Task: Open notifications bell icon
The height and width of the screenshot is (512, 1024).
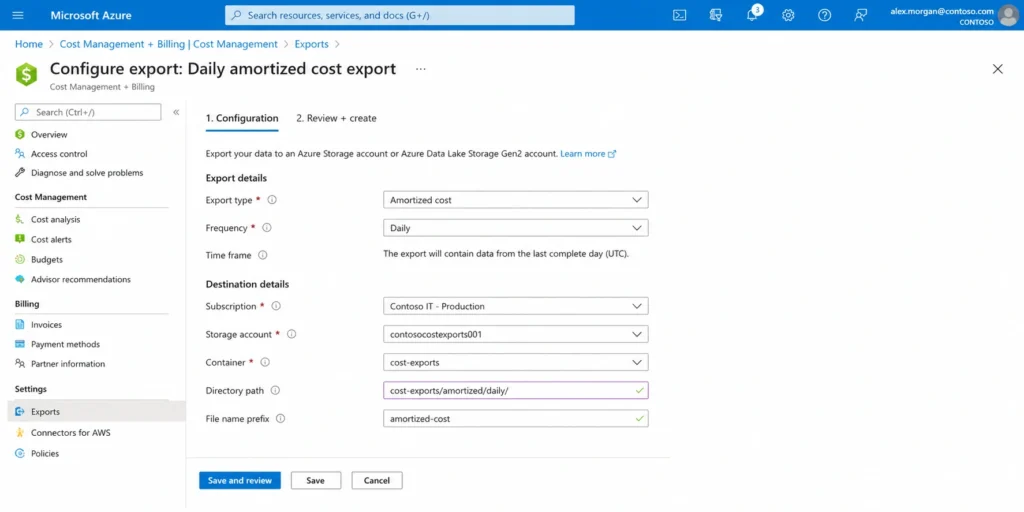Action: pyautogui.click(x=752, y=15)
